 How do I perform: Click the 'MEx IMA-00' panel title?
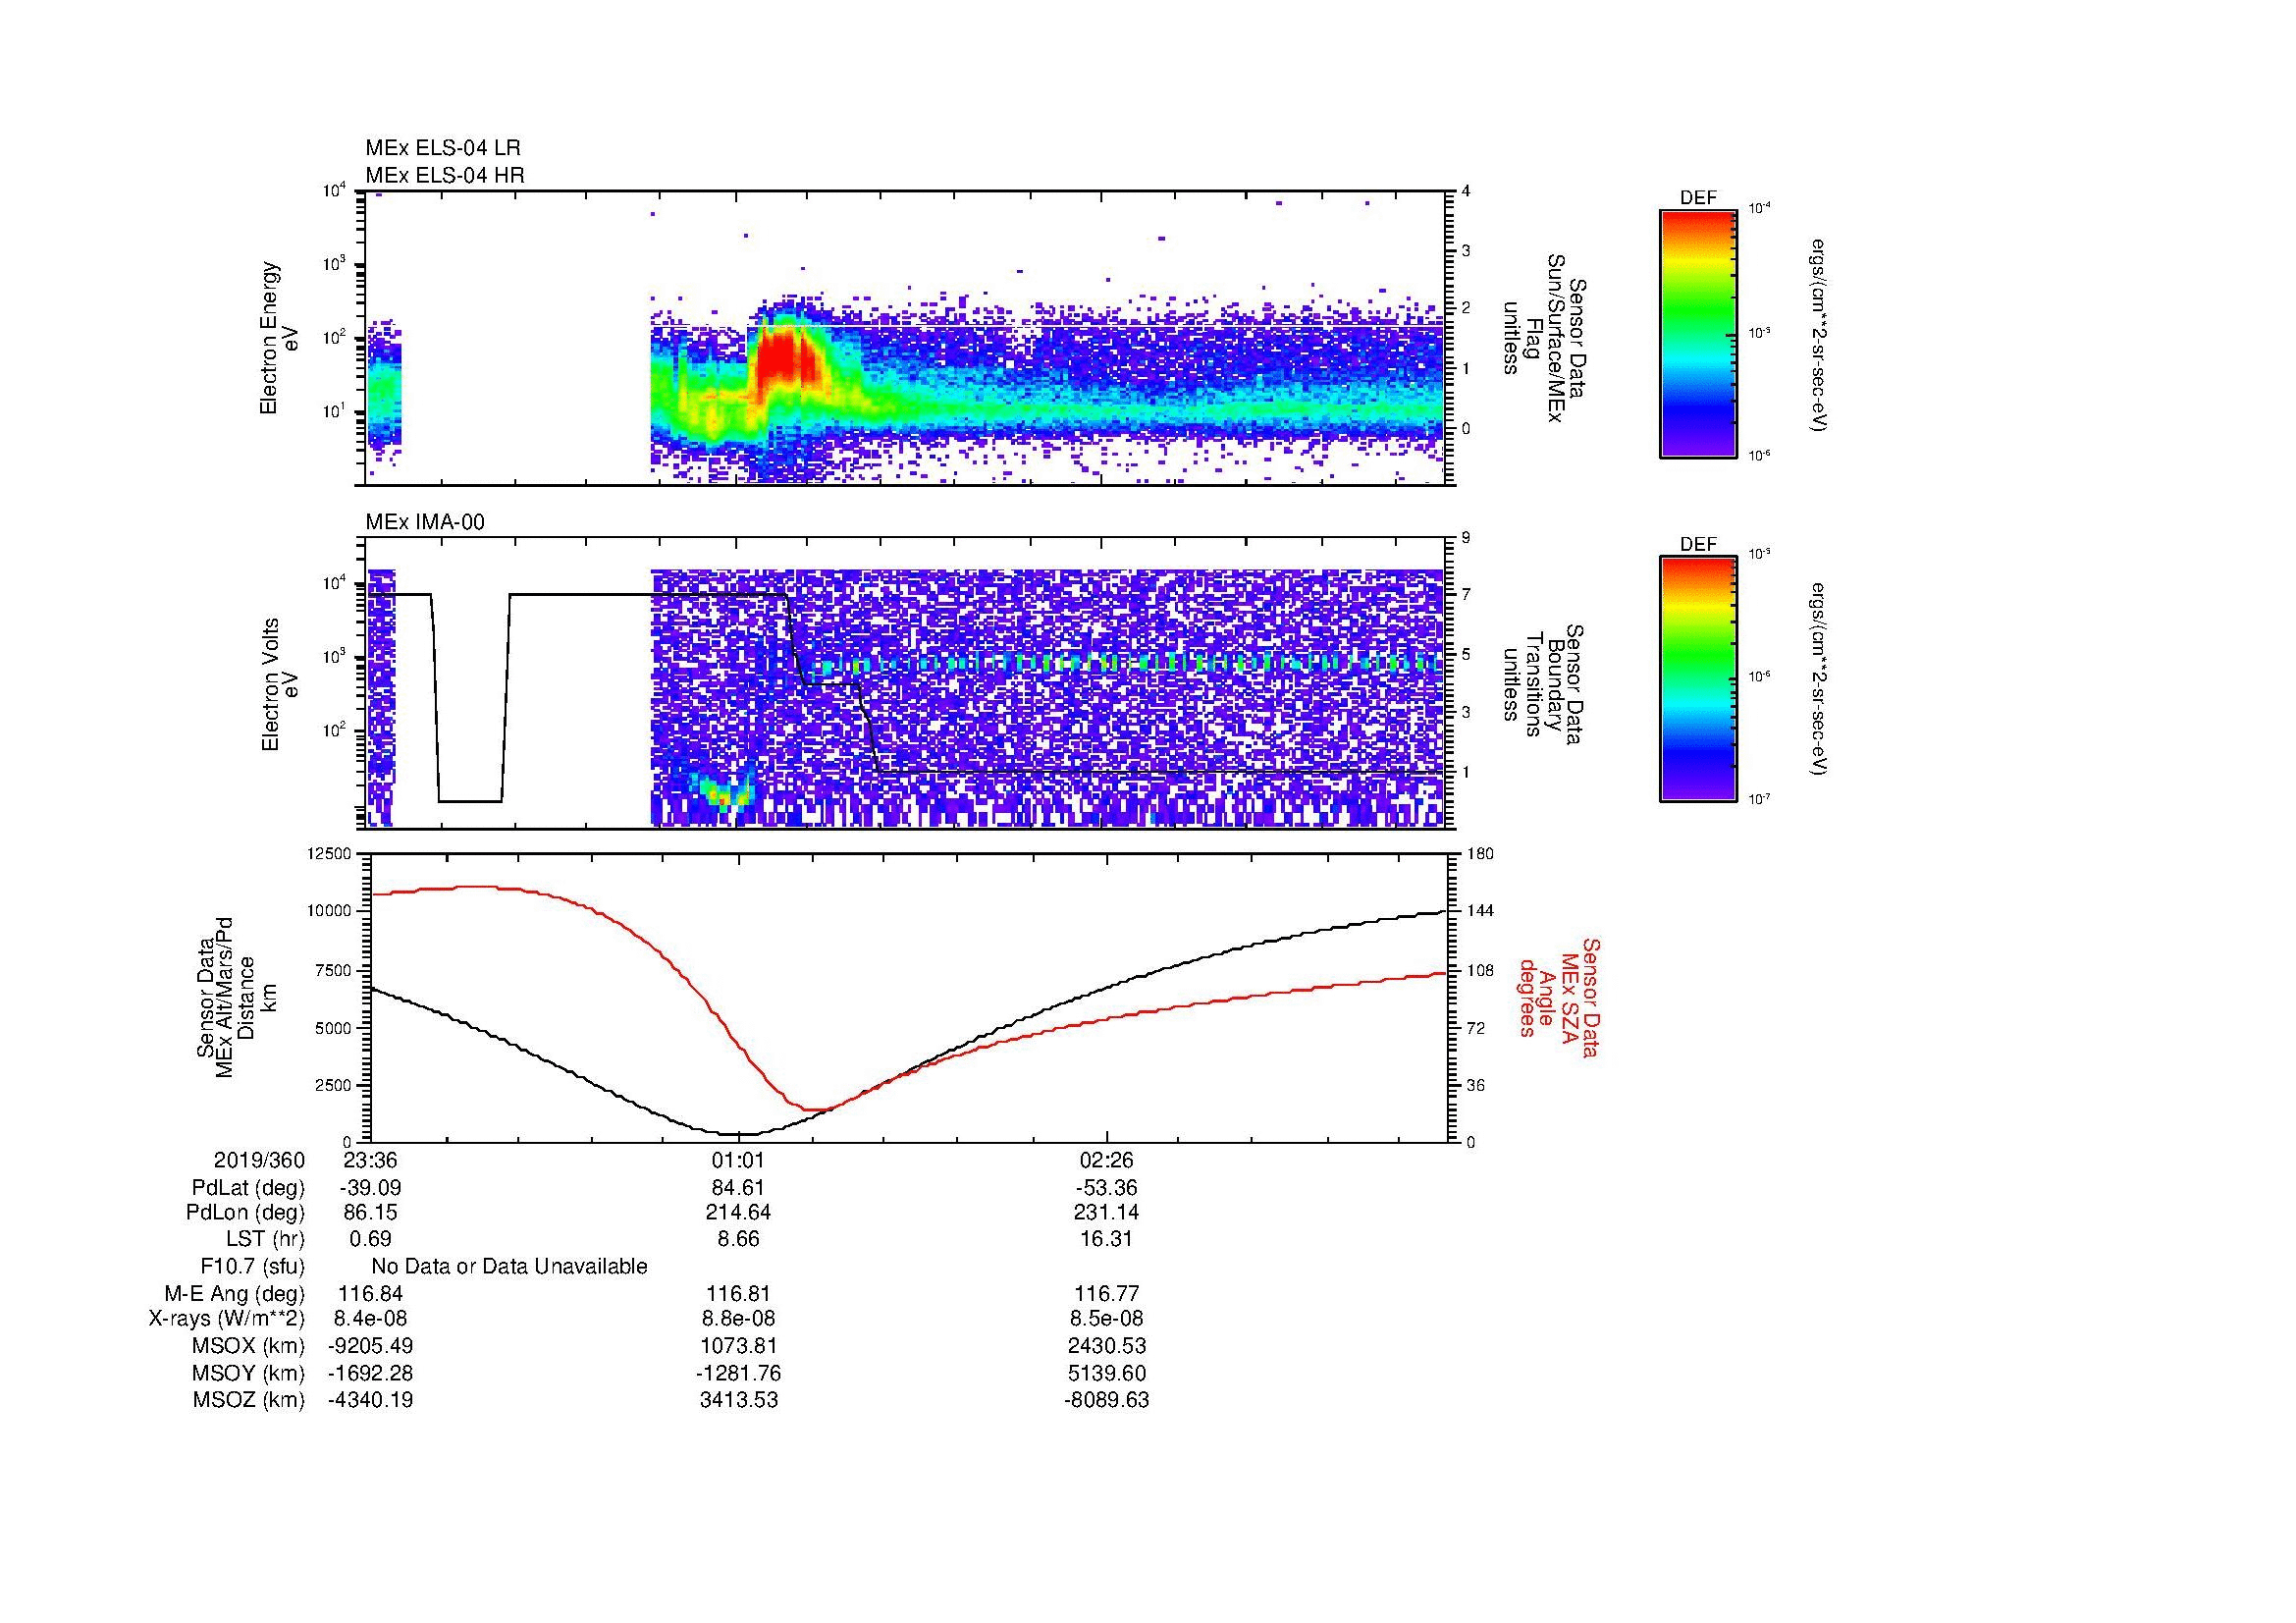(425, 522)
